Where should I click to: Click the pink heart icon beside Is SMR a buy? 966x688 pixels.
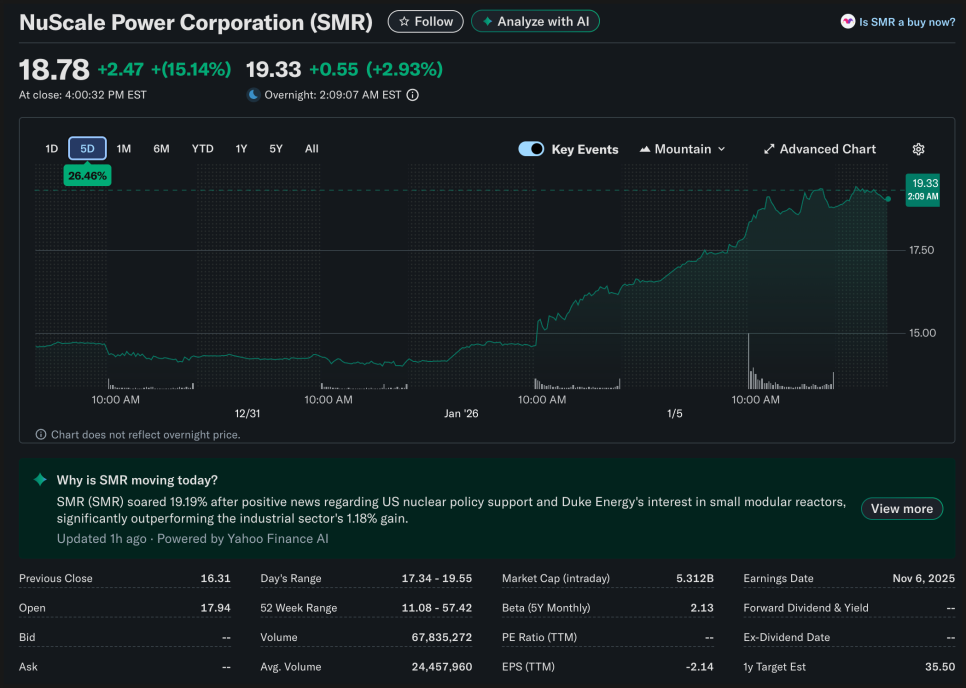(848, 22)
